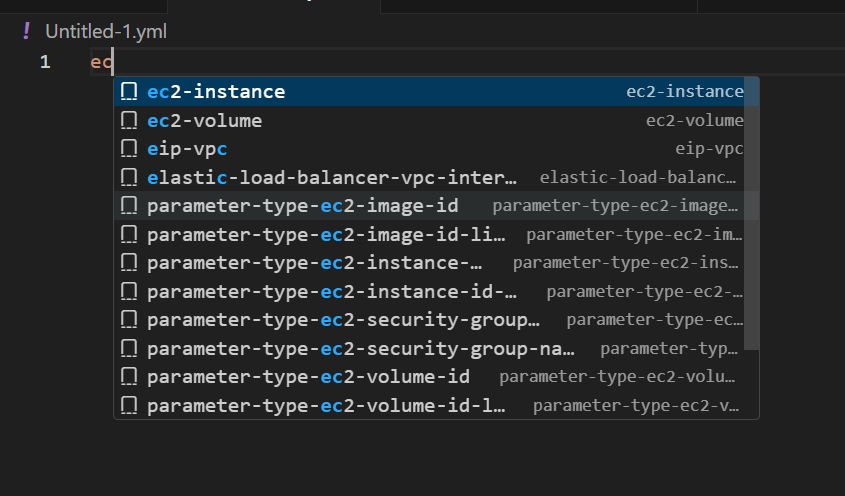This screenshot has height=496, width=845.
Task: Click the snippet icon beside ec2-volume
Action: [129, 121]
